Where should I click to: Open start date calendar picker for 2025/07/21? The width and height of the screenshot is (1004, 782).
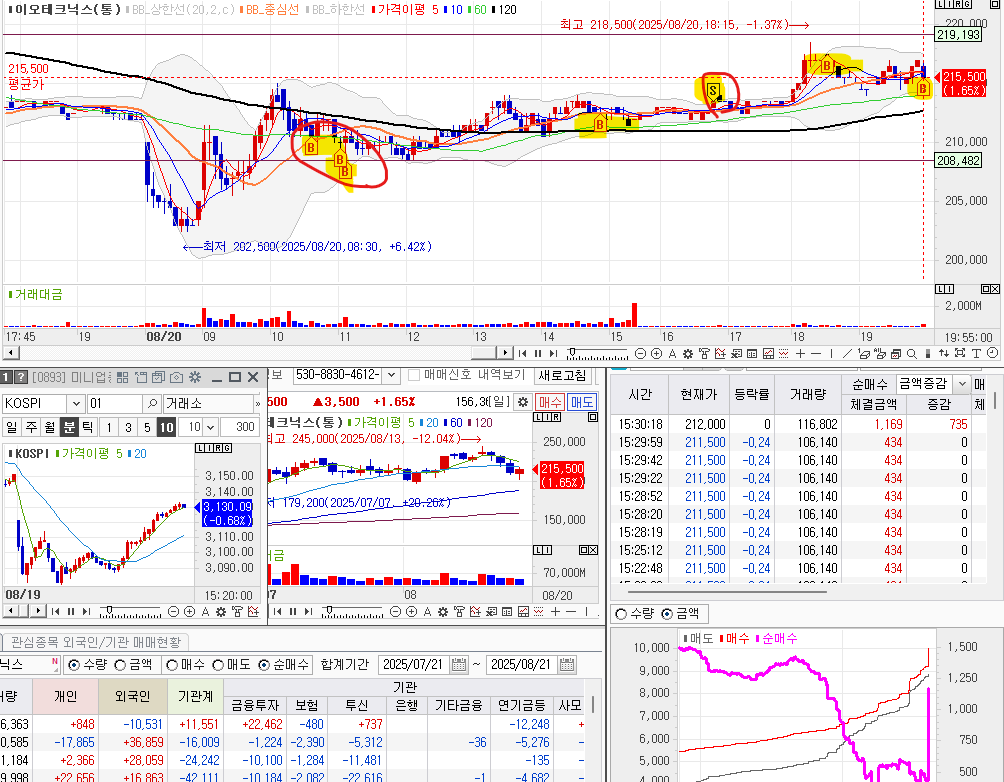(458, 664)
